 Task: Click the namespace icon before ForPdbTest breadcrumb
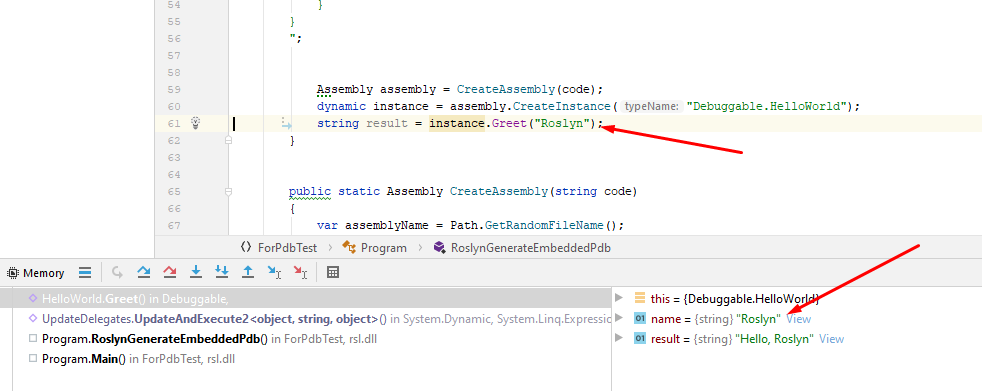pos(246,248)
